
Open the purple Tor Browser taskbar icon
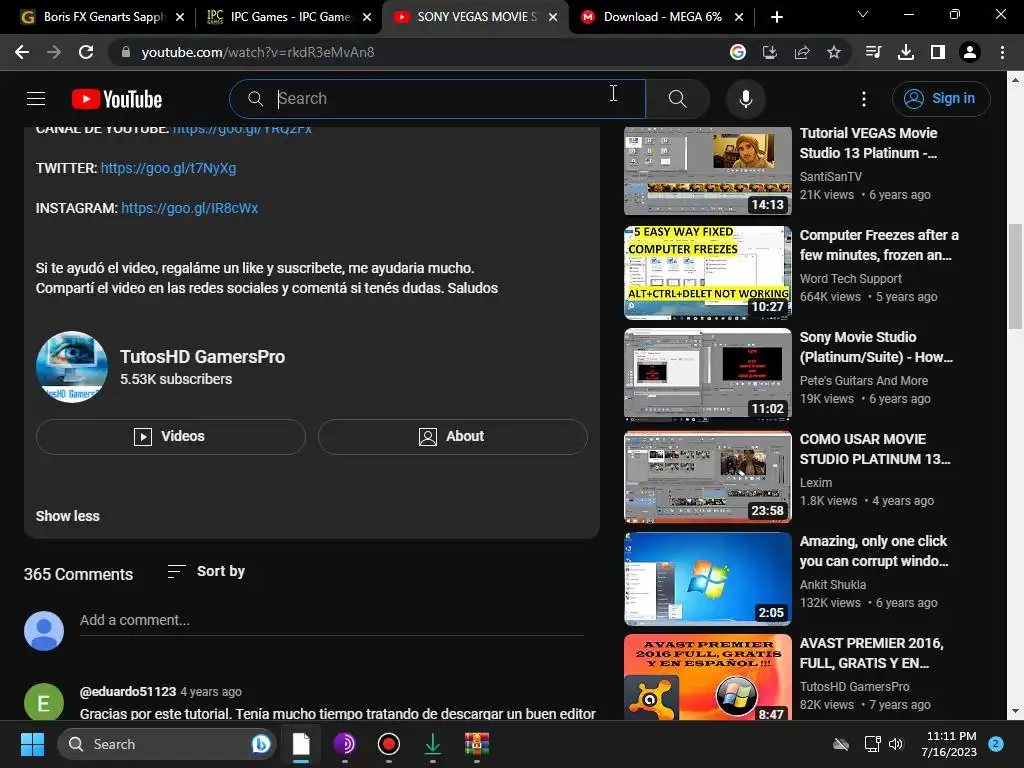pyautogui.click(x=345, y=744)
